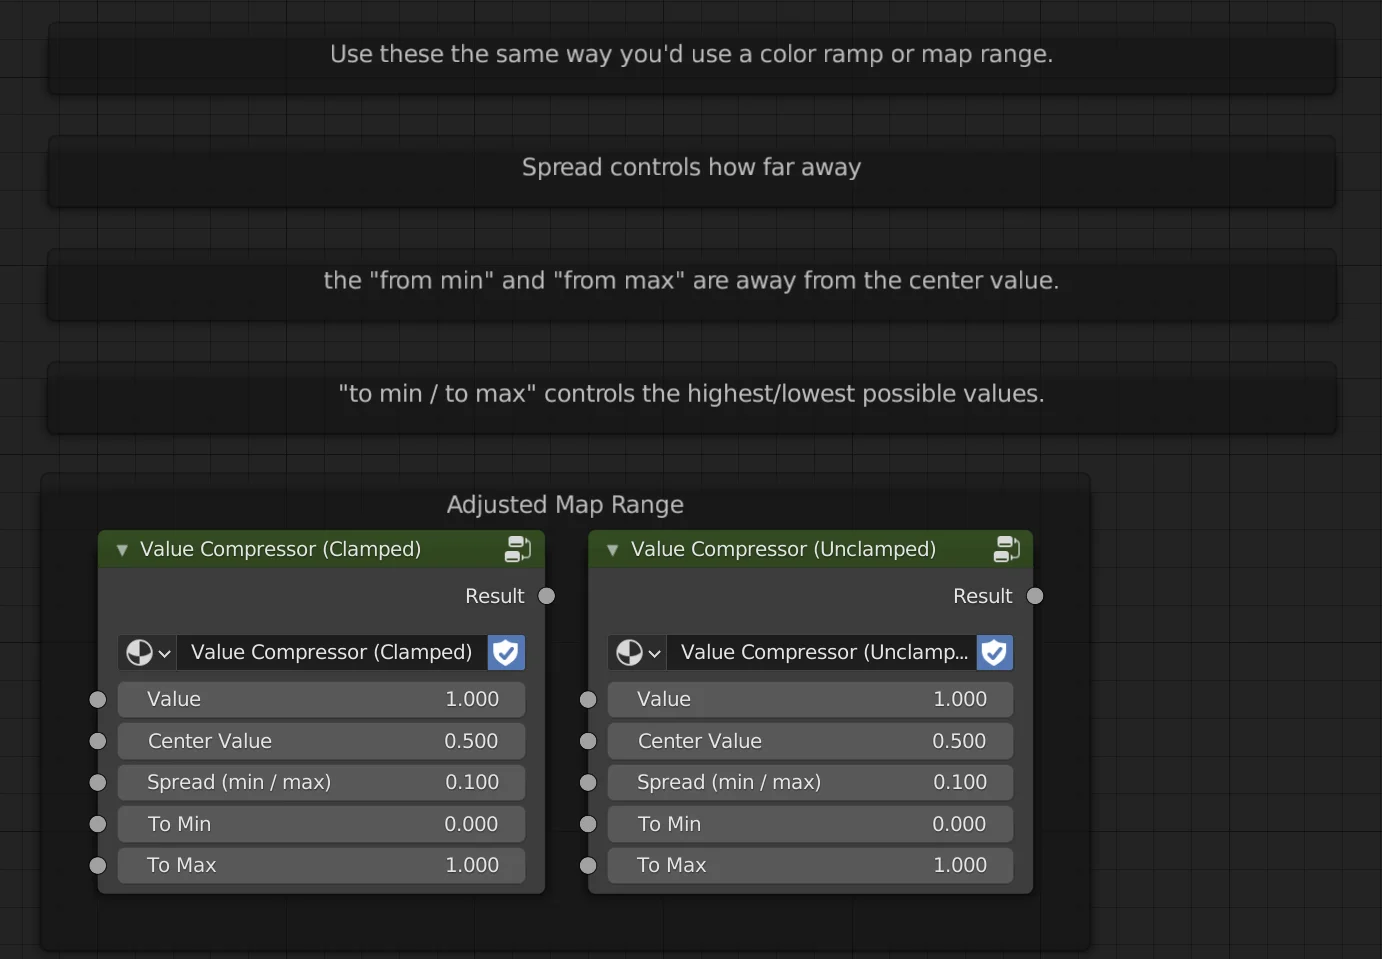1382x959 pixels.
Task: Click the Center Value input socket on Clamped
Action: click(x=97, y=741)
